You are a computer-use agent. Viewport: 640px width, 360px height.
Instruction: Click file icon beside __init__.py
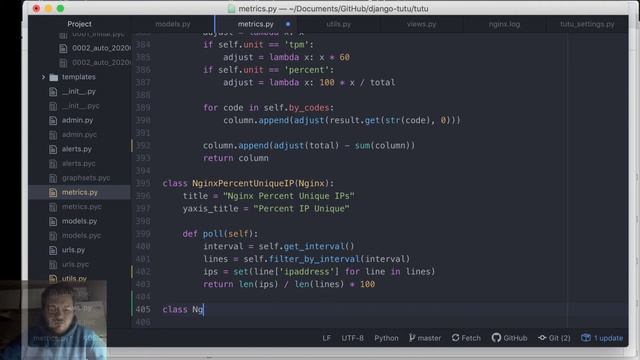click(53, 92)
